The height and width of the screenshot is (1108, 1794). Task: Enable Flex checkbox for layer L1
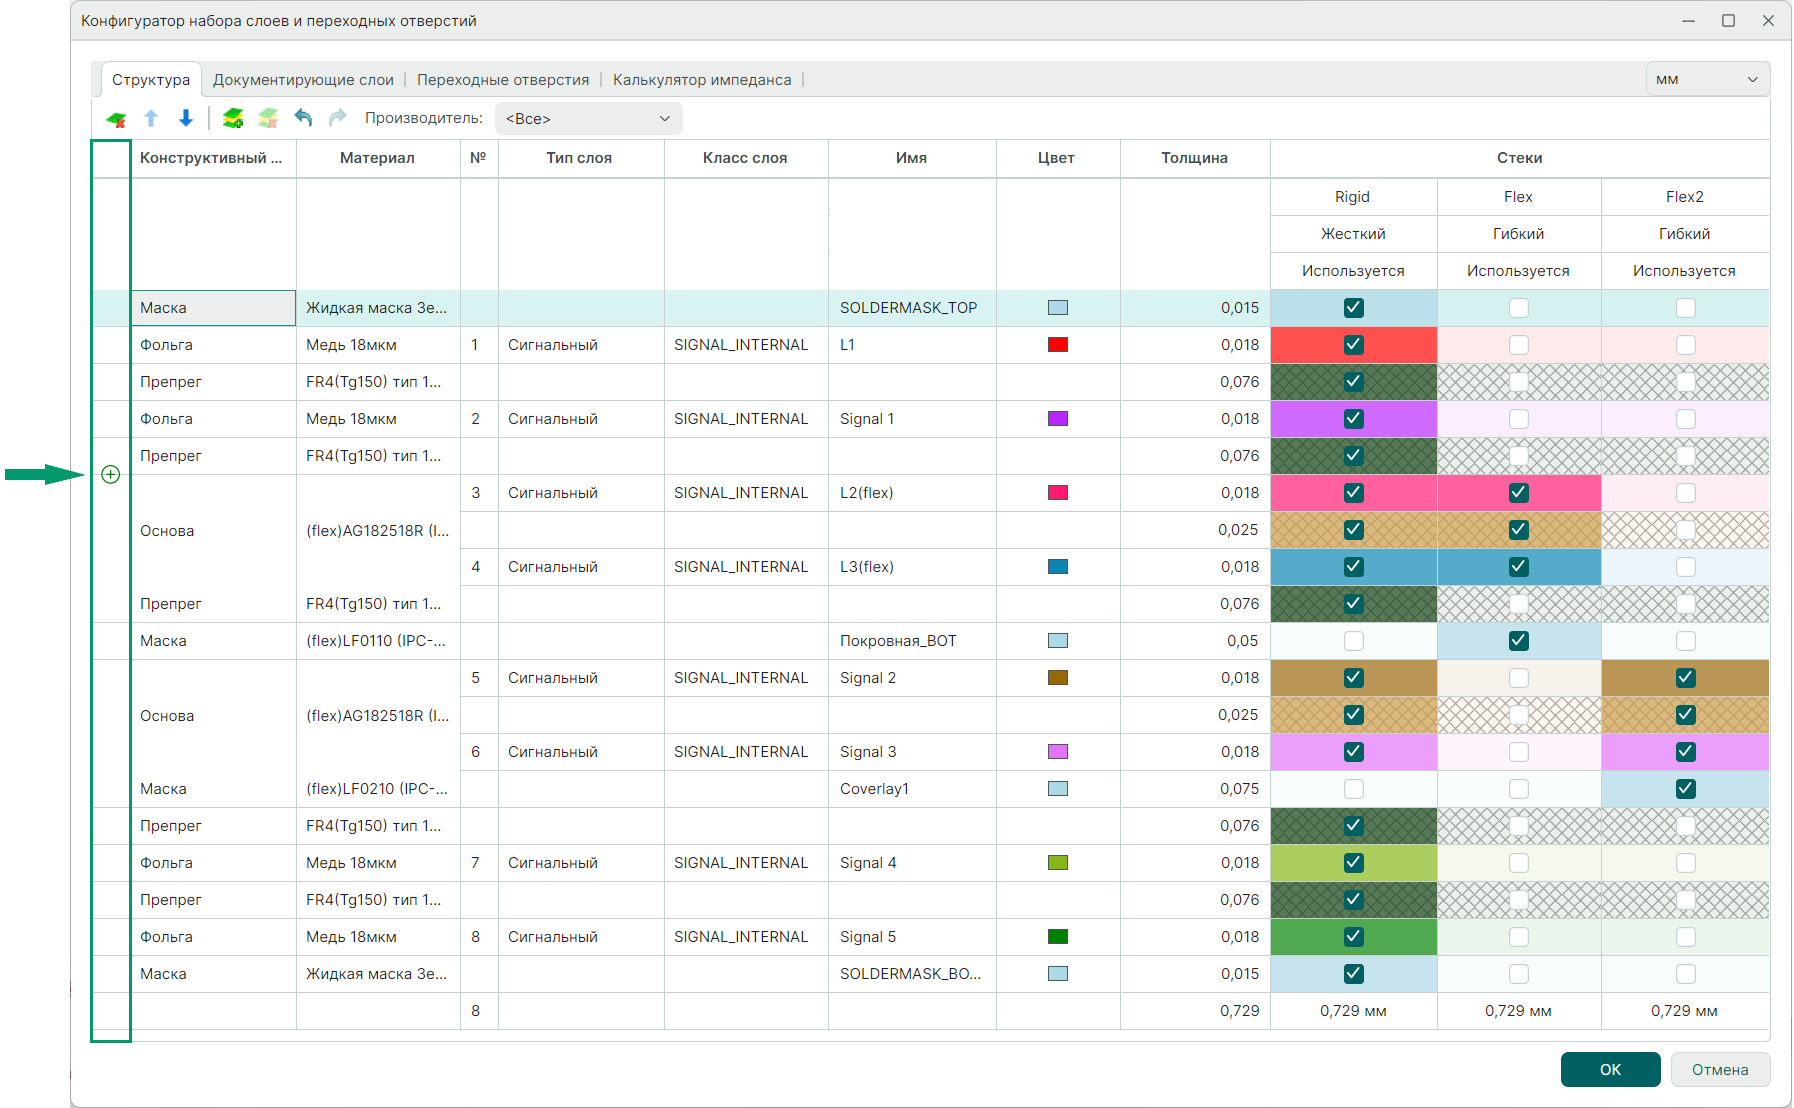point(1518,345)
